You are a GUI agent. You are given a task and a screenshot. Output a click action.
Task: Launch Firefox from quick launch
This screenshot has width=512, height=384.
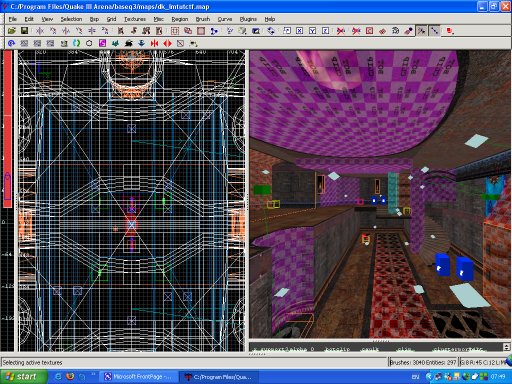tap(70, 377)
